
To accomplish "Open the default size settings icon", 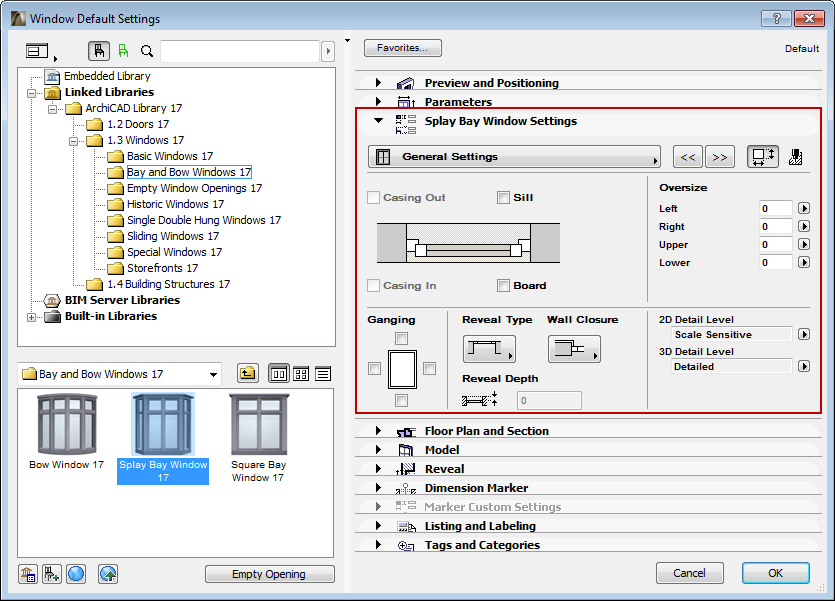I will pyautogui.click(x=762, y=156).
